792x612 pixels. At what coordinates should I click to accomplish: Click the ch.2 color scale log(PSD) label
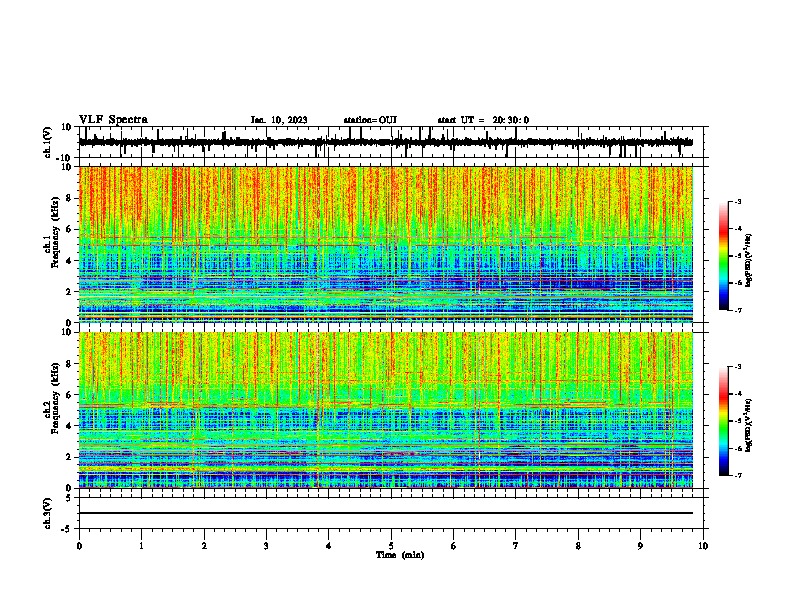pos(749,426)
